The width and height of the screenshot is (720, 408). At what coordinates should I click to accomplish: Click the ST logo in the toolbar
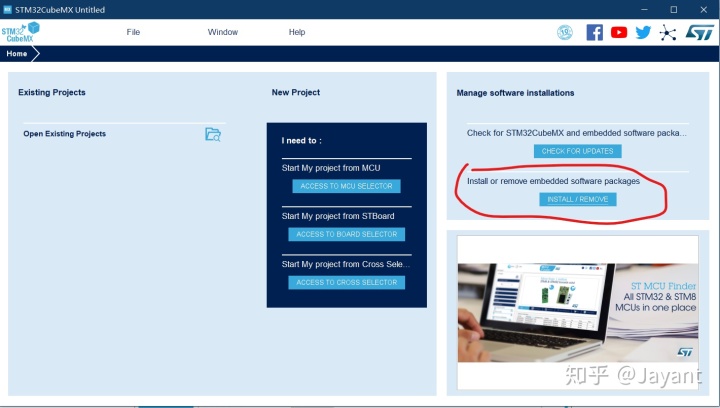click(700, 33)
